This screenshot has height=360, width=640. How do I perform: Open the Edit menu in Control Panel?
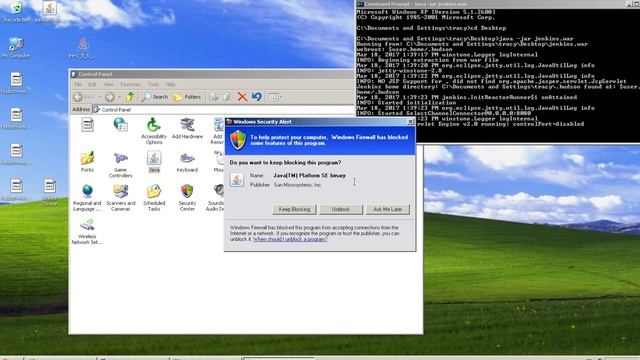(92, 84)
